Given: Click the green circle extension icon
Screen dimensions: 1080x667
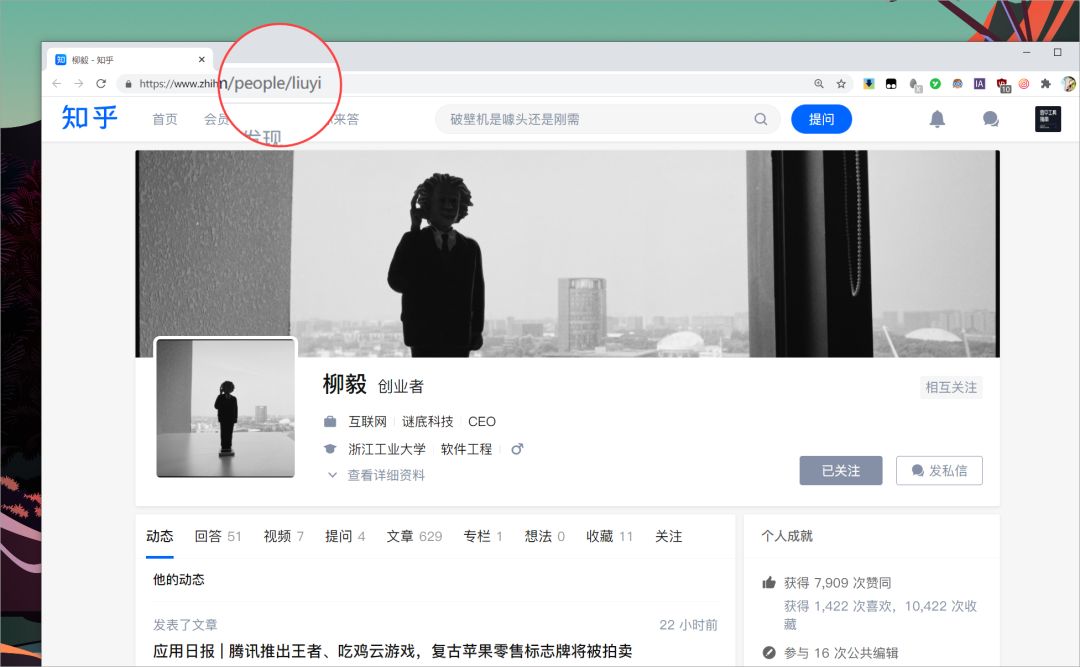Looking at the screenshot, I should [x=935, y=83].
